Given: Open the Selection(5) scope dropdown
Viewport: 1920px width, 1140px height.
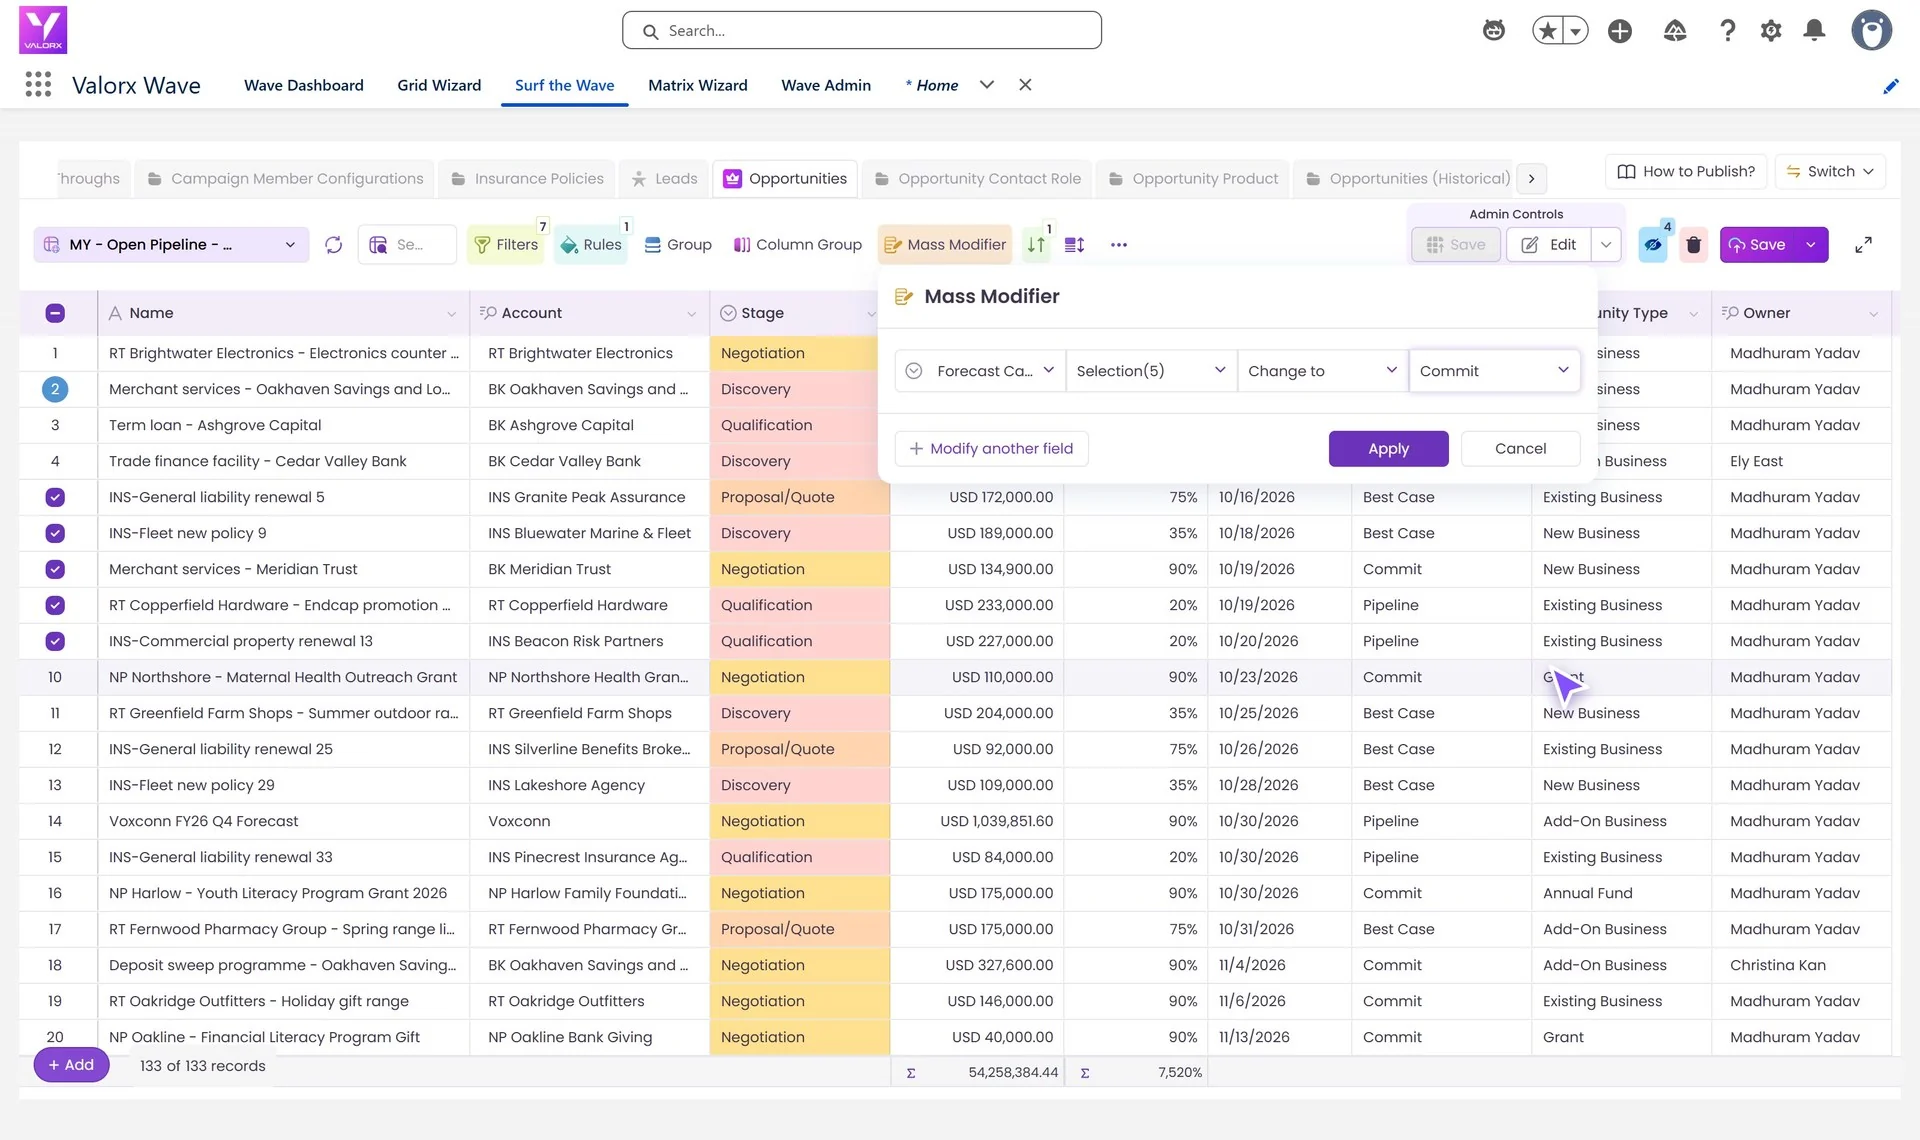Looking at the screenshot, I should 1151,371.
